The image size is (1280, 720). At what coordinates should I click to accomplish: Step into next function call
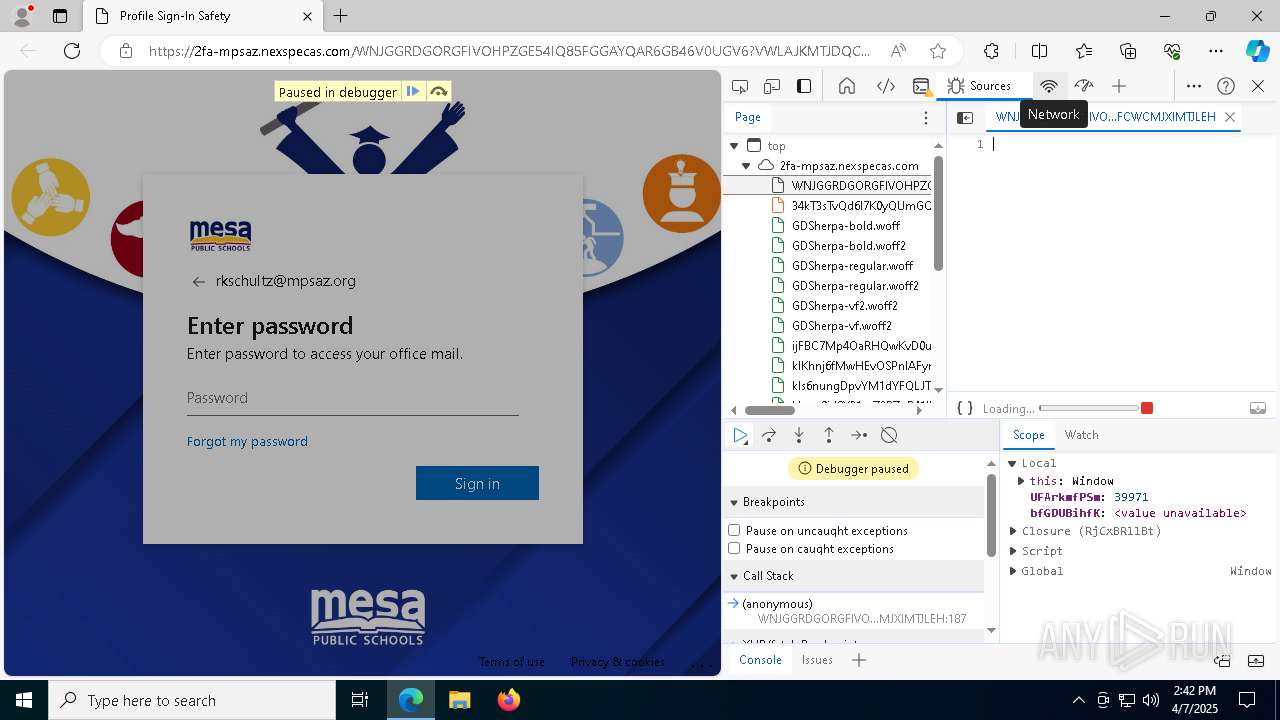pyautogui.click(x=799, y=435)
